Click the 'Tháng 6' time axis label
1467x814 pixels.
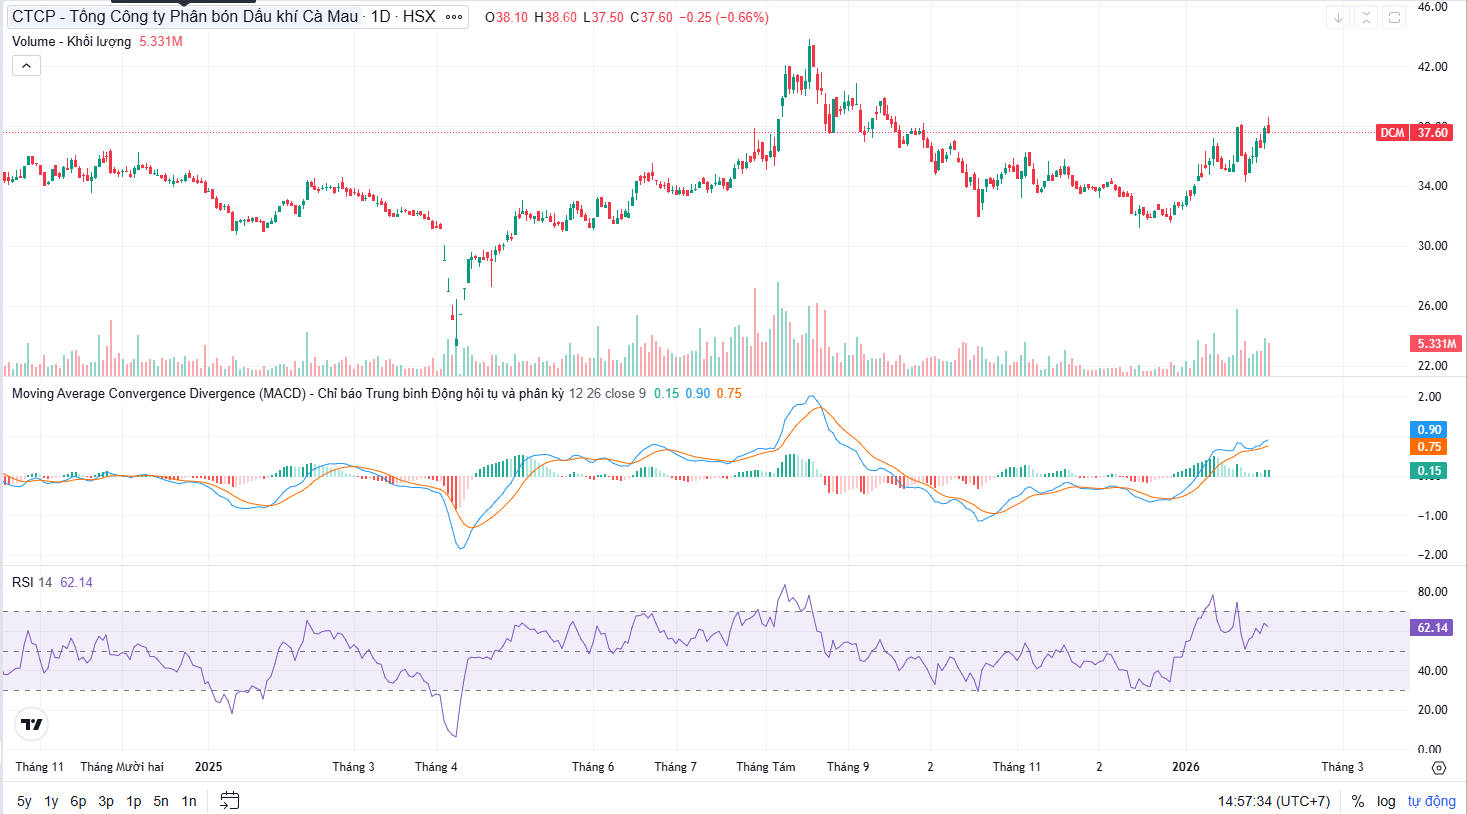coord(593,767)
